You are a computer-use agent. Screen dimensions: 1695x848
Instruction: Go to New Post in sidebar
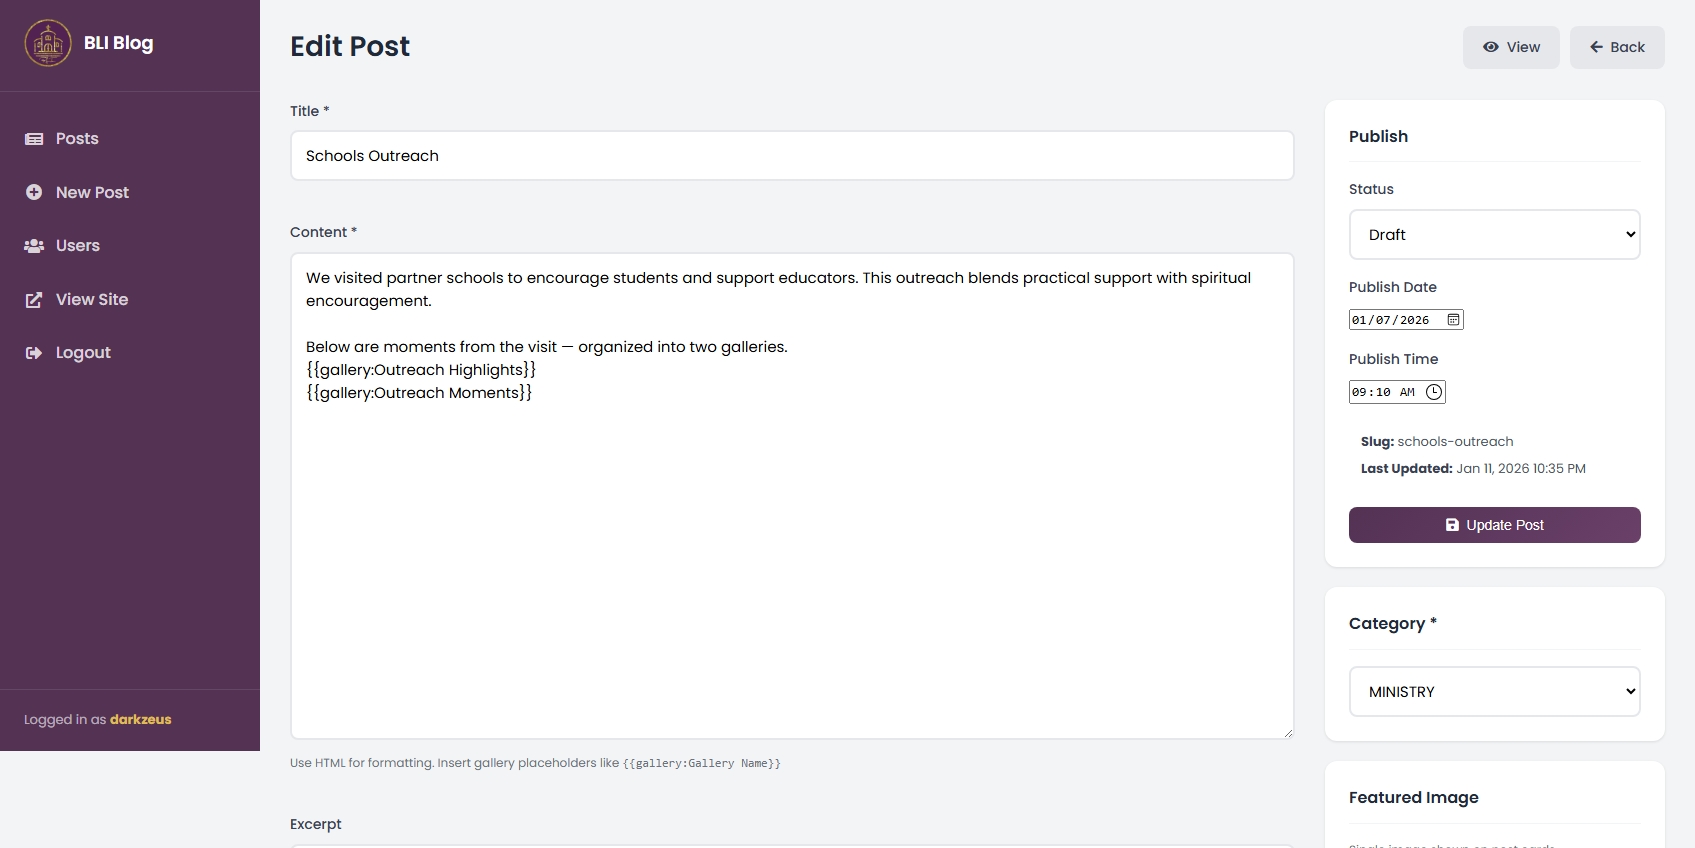pos(130,192)
